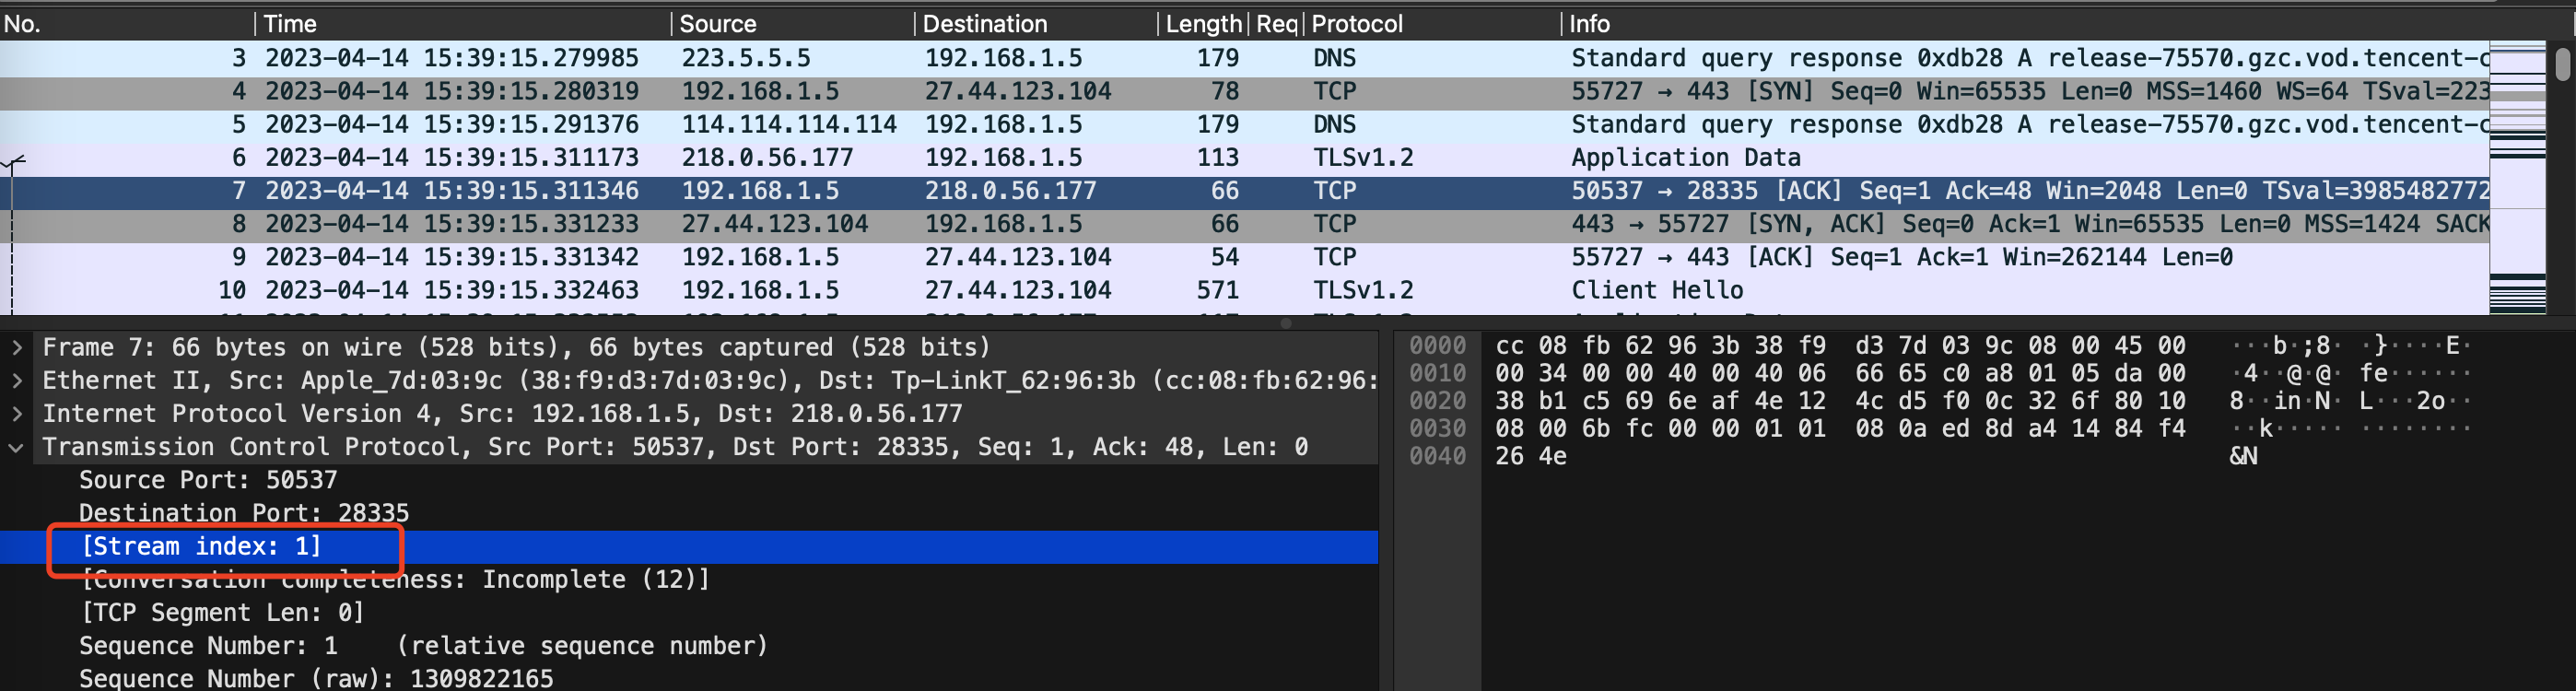Click hex offset 0020 row

point(1437,401)
